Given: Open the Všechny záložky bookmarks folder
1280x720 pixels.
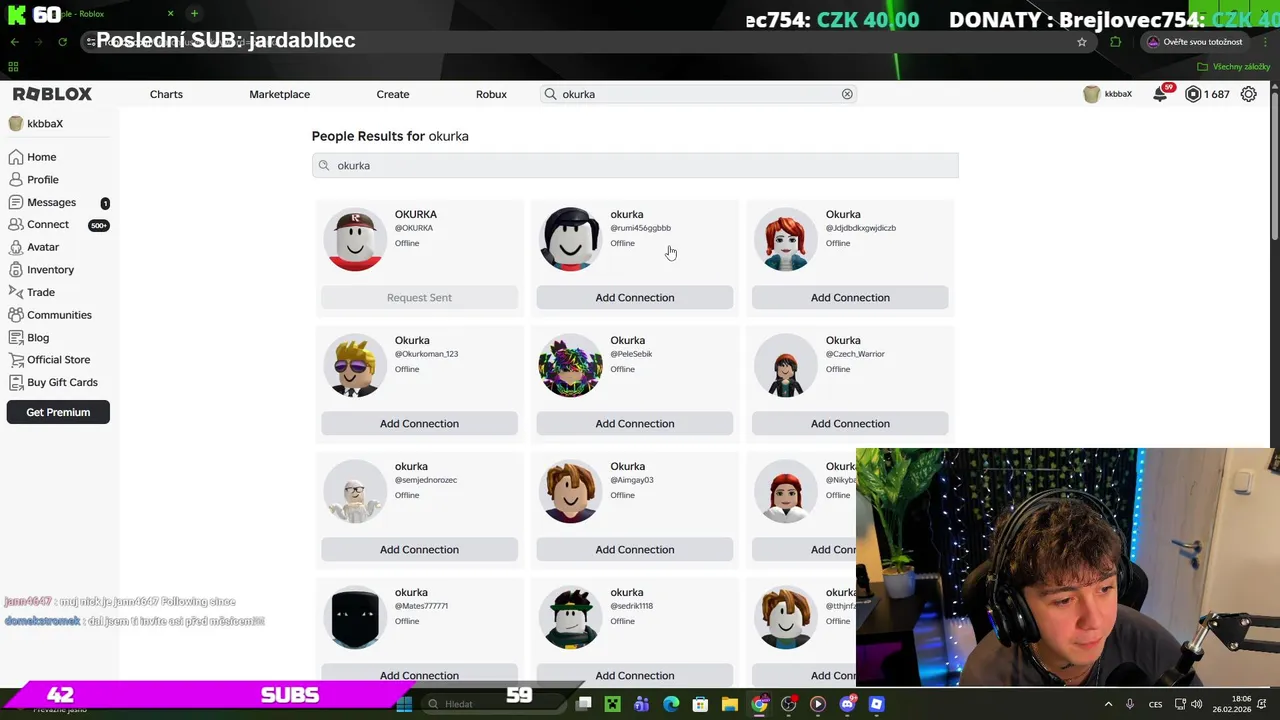Looking at the screenshot, I should coord(1234,67).
